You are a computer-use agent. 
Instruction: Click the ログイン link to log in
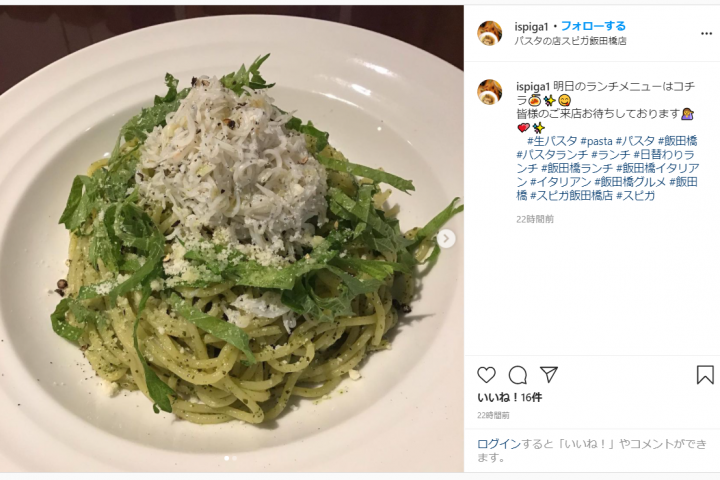point(499,444)
